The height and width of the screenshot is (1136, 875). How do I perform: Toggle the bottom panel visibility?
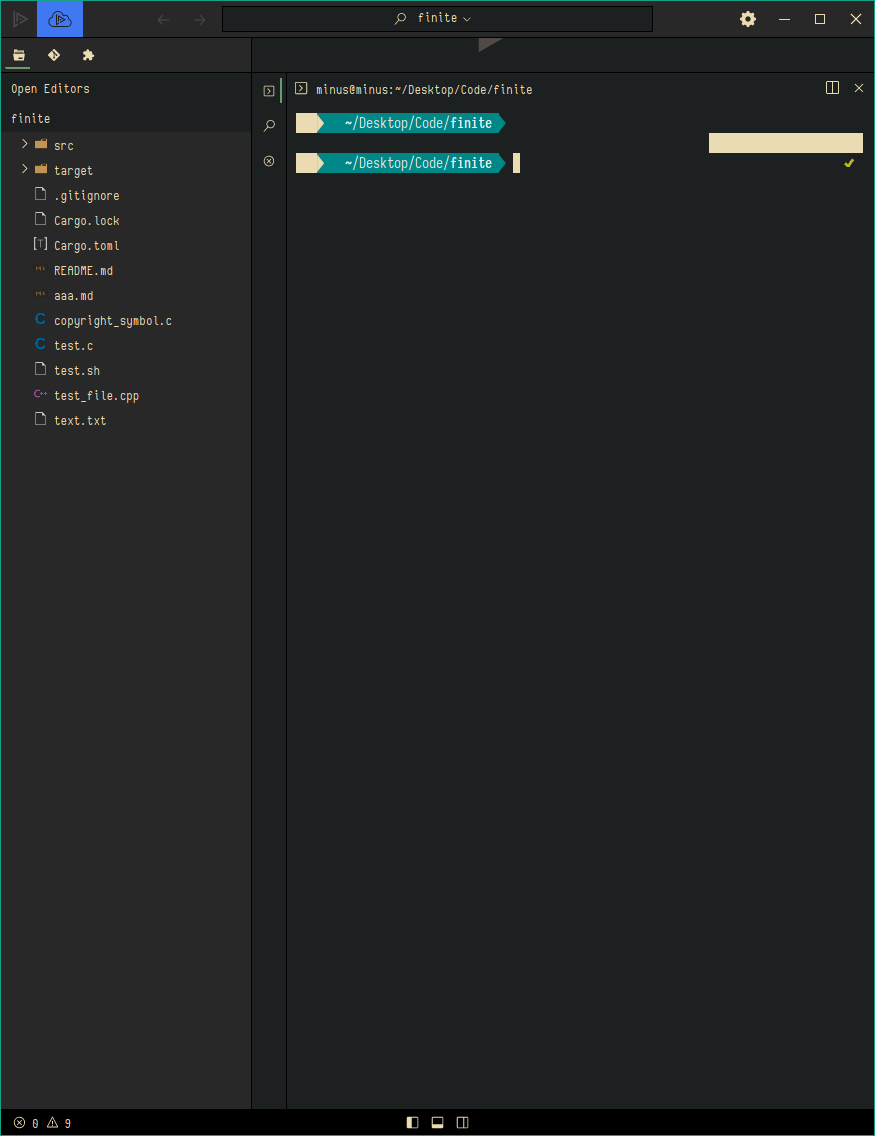pos(438,1122)
